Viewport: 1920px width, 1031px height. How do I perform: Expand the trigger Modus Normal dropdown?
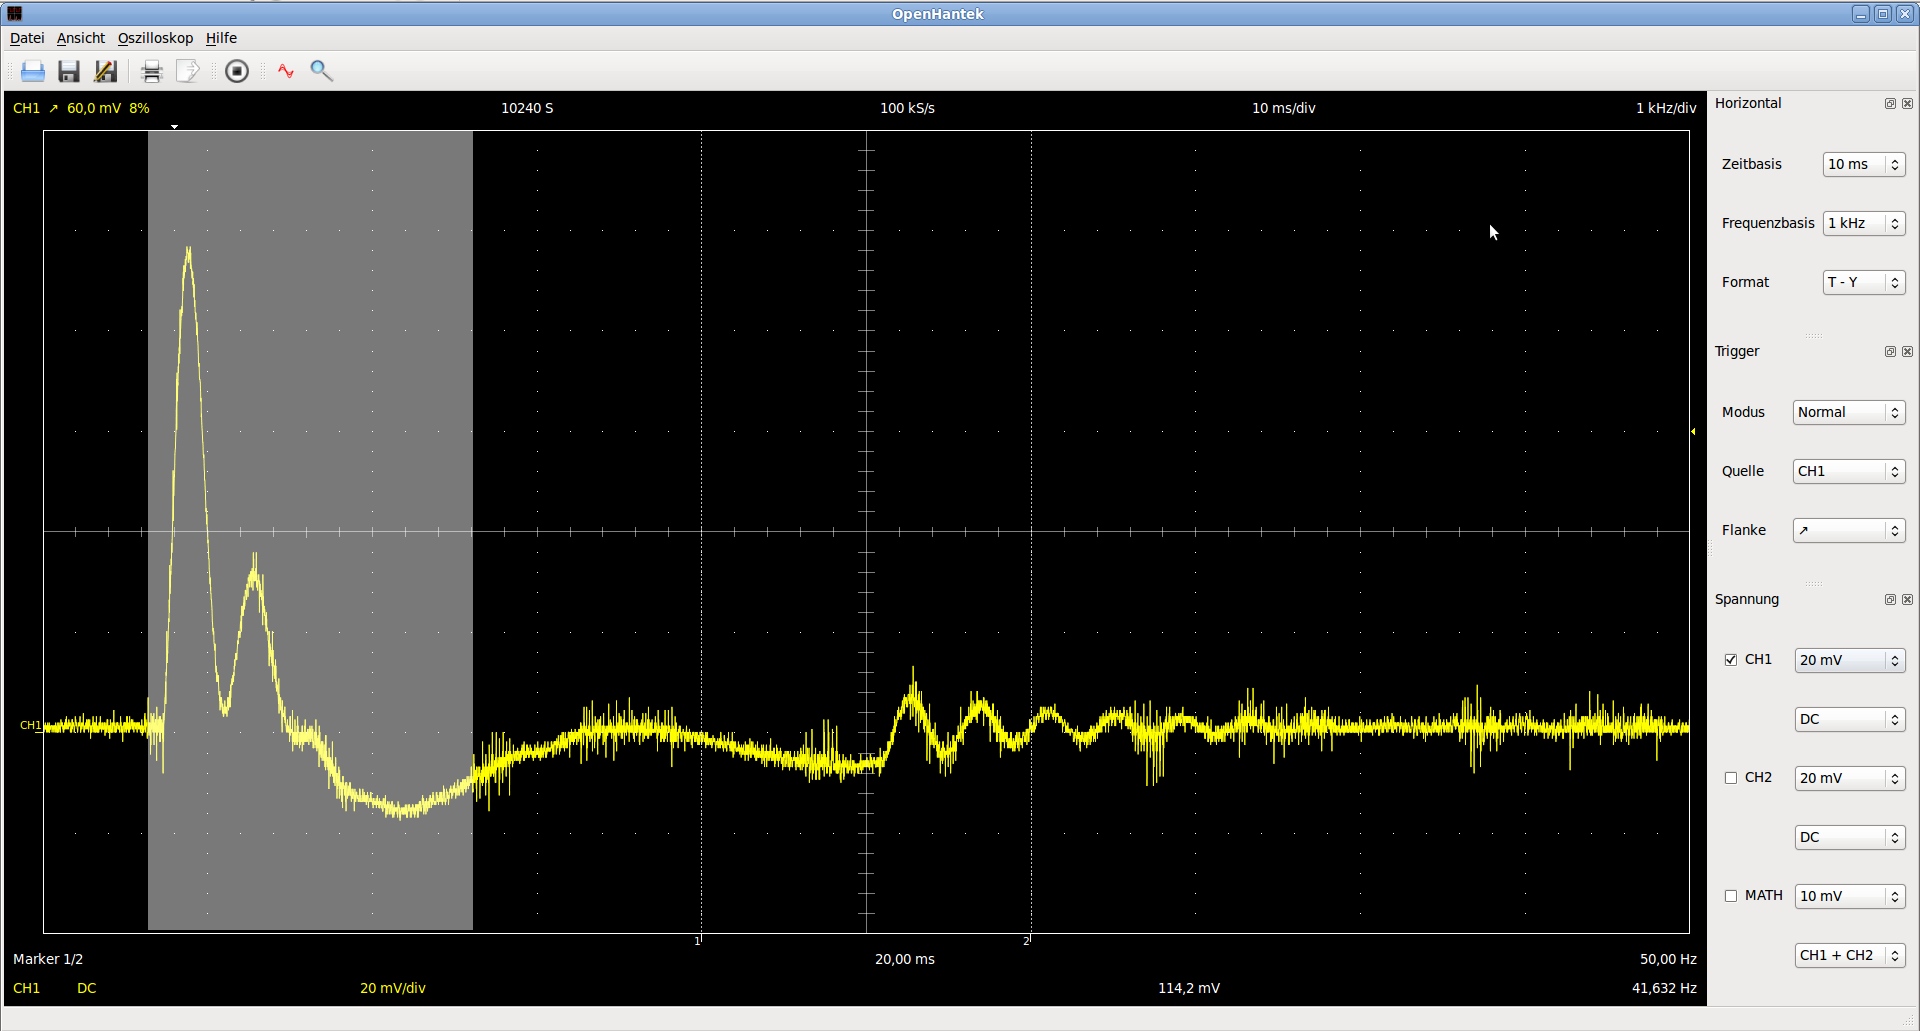1848,413
